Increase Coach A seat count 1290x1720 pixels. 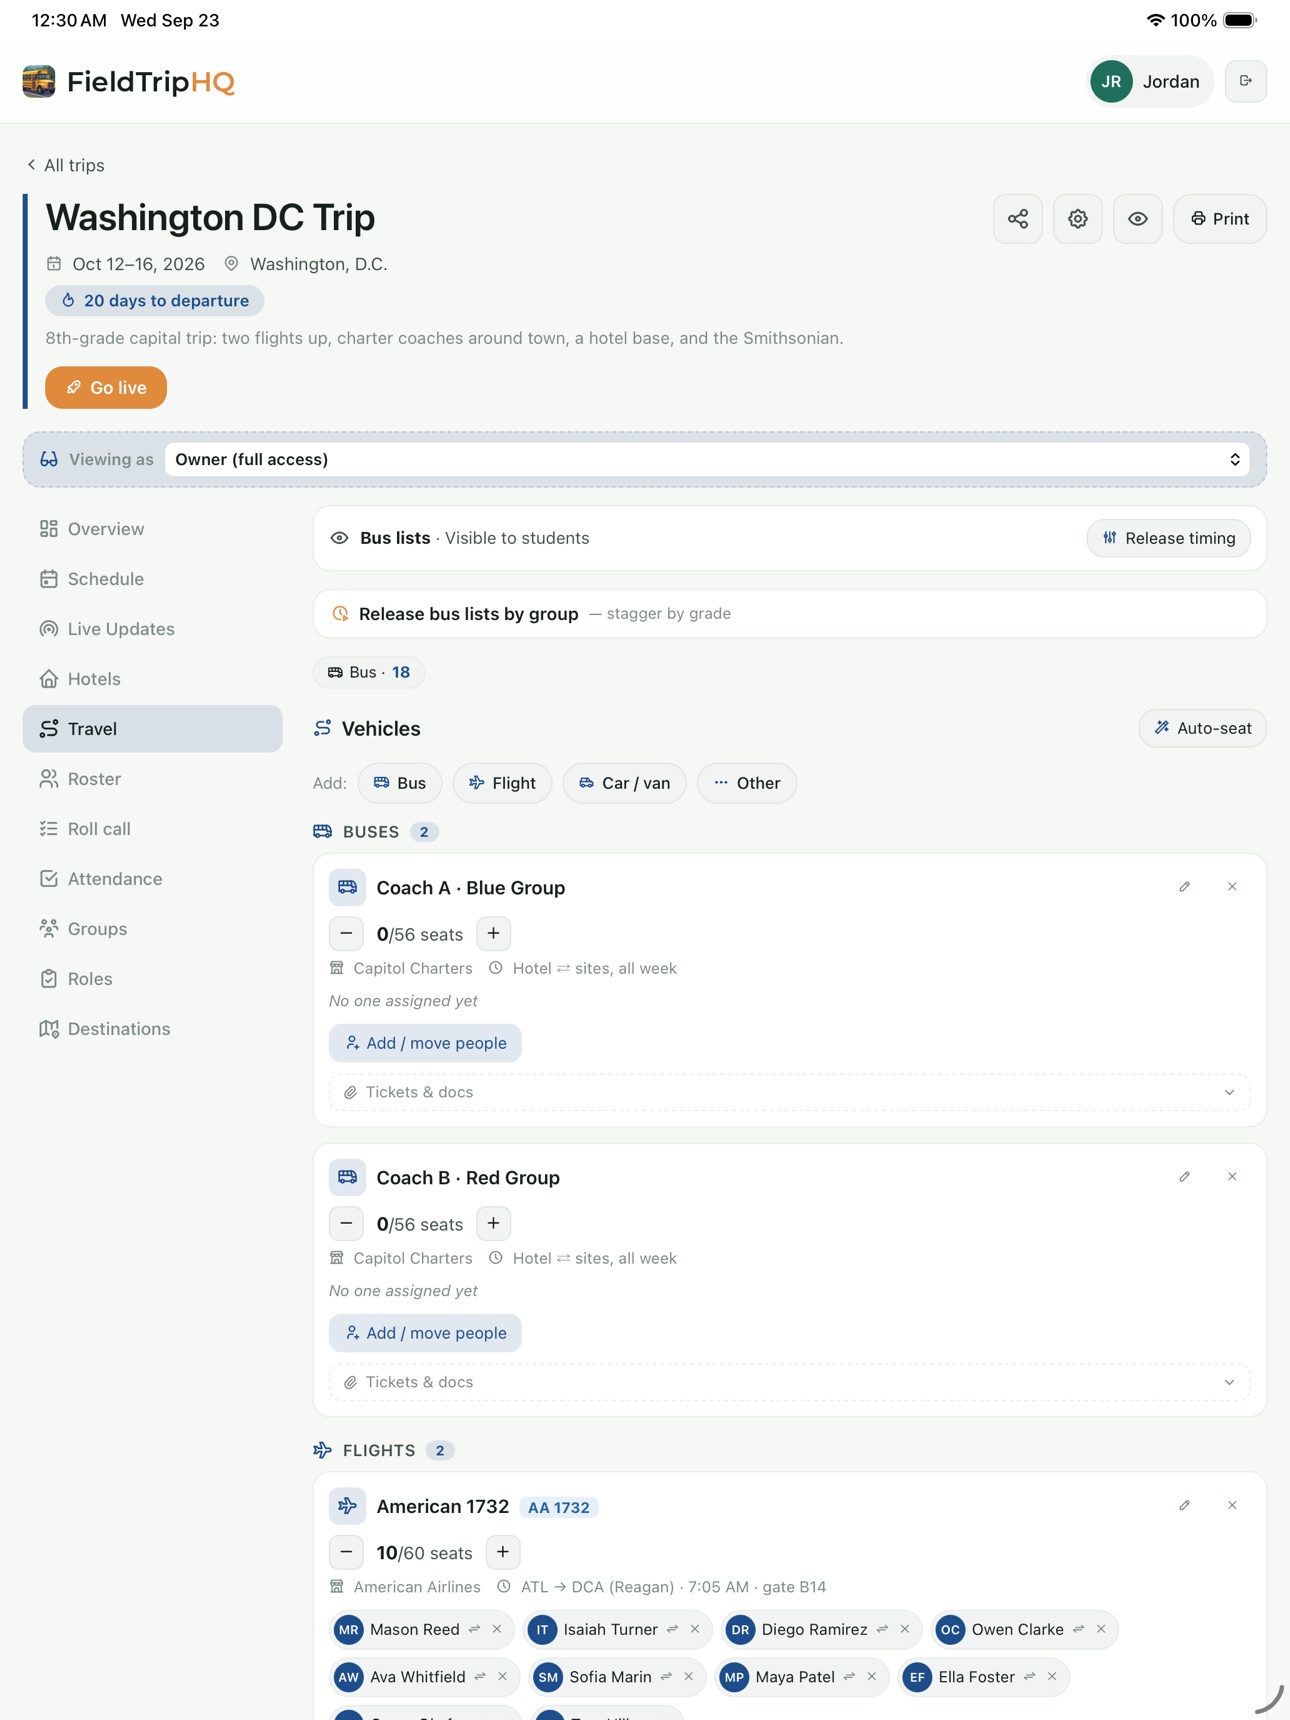tap(494, 934)
